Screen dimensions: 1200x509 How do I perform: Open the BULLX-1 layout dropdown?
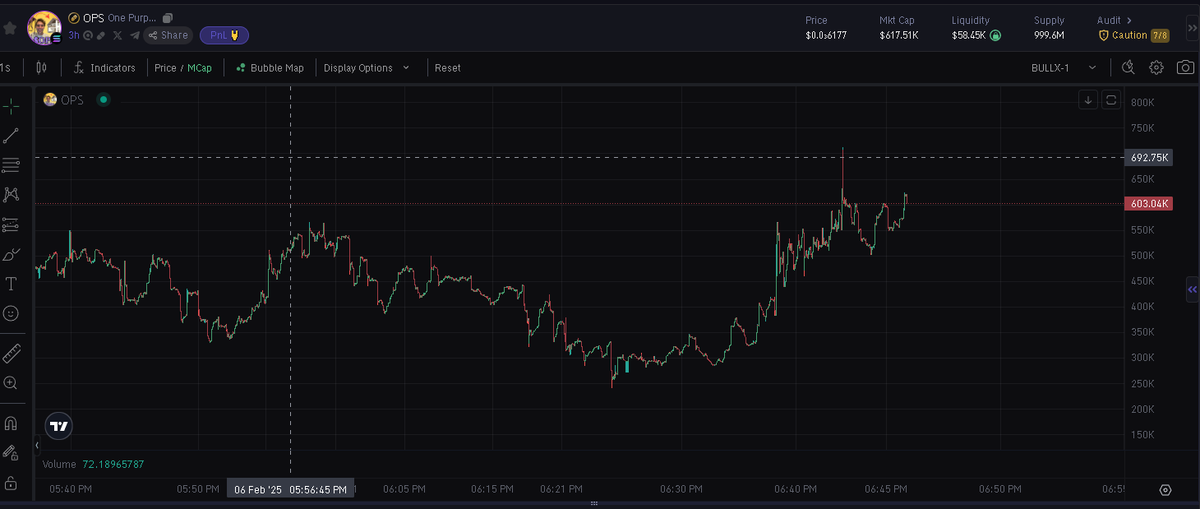[1064, 68]
